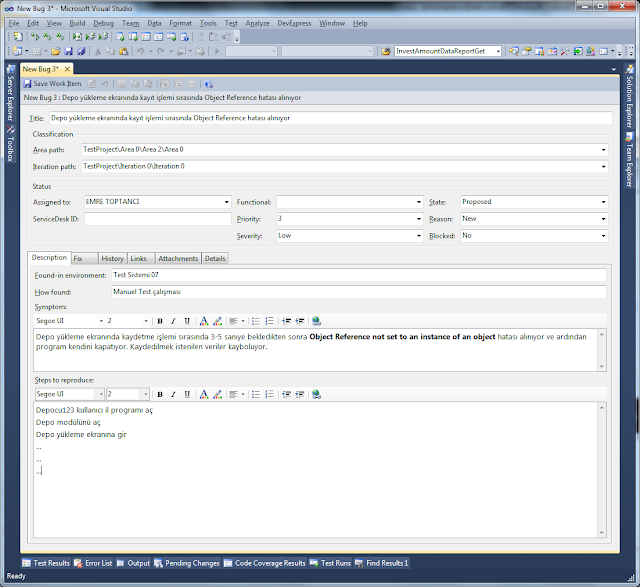Screen dimensions: 640x587
Task: Click bulleted list icon in Symptom toolbar
Action: (256, 321)
